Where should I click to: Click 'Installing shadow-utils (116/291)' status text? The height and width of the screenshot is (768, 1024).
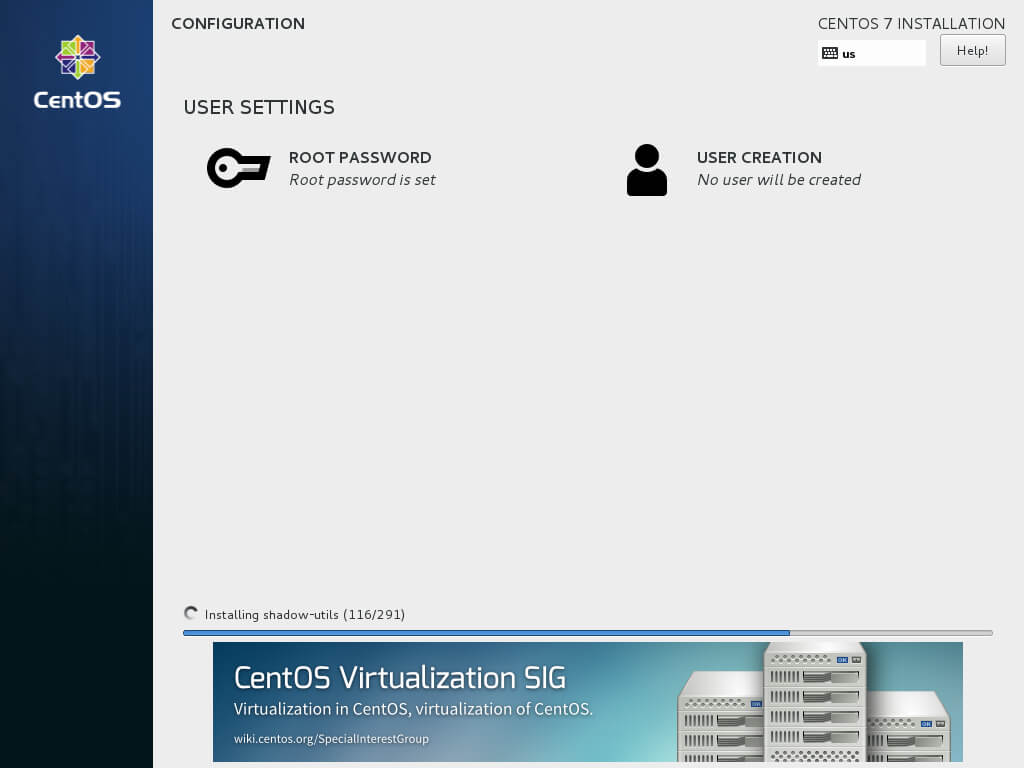click(304, 615)
